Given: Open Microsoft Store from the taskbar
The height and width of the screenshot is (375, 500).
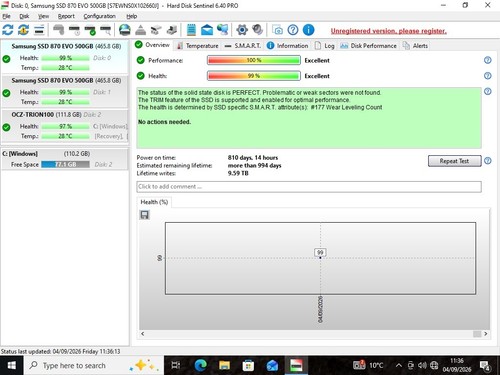Looking at the screenshot, I should (x=248, y=365).
